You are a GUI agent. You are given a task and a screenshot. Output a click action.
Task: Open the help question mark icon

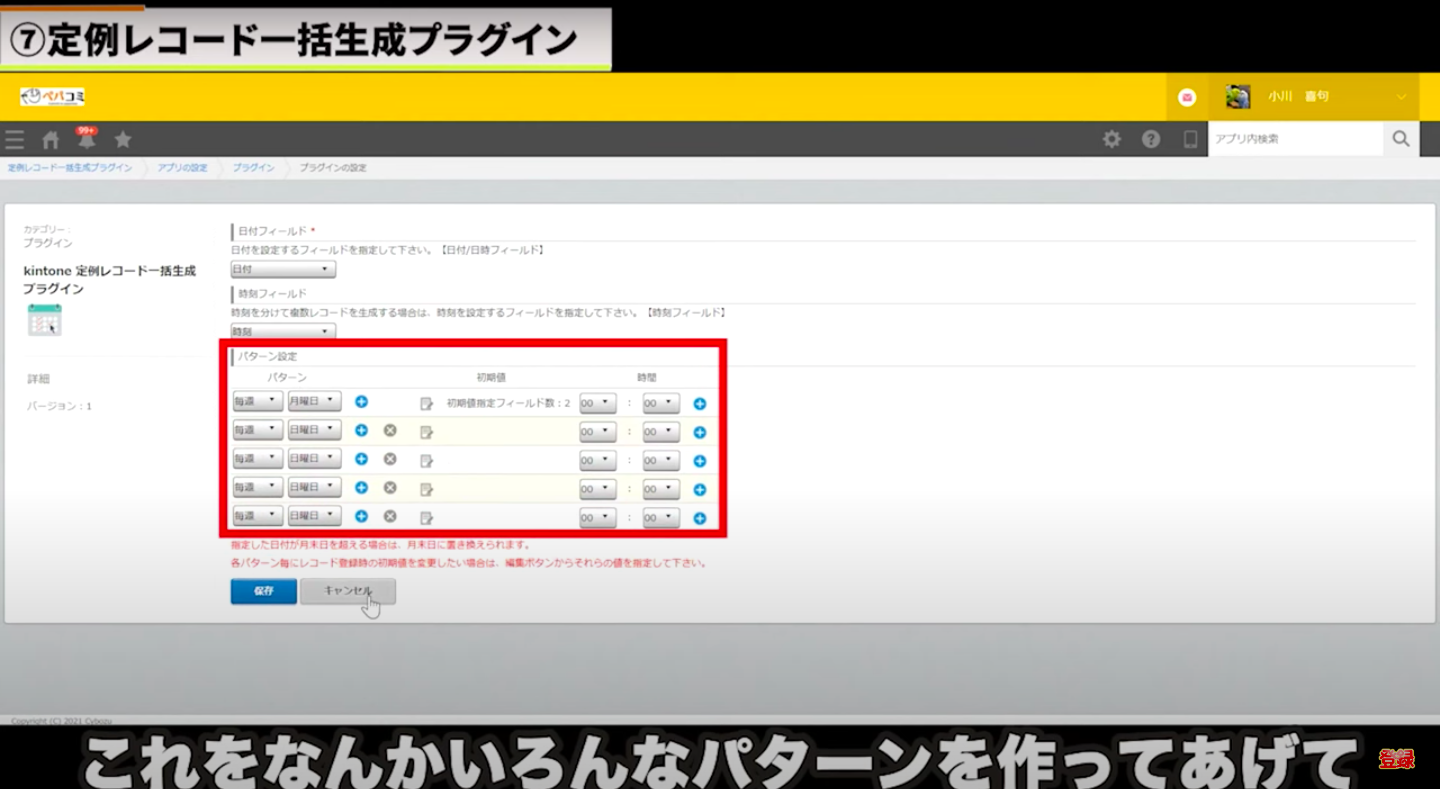click(x=1151, y=140)
